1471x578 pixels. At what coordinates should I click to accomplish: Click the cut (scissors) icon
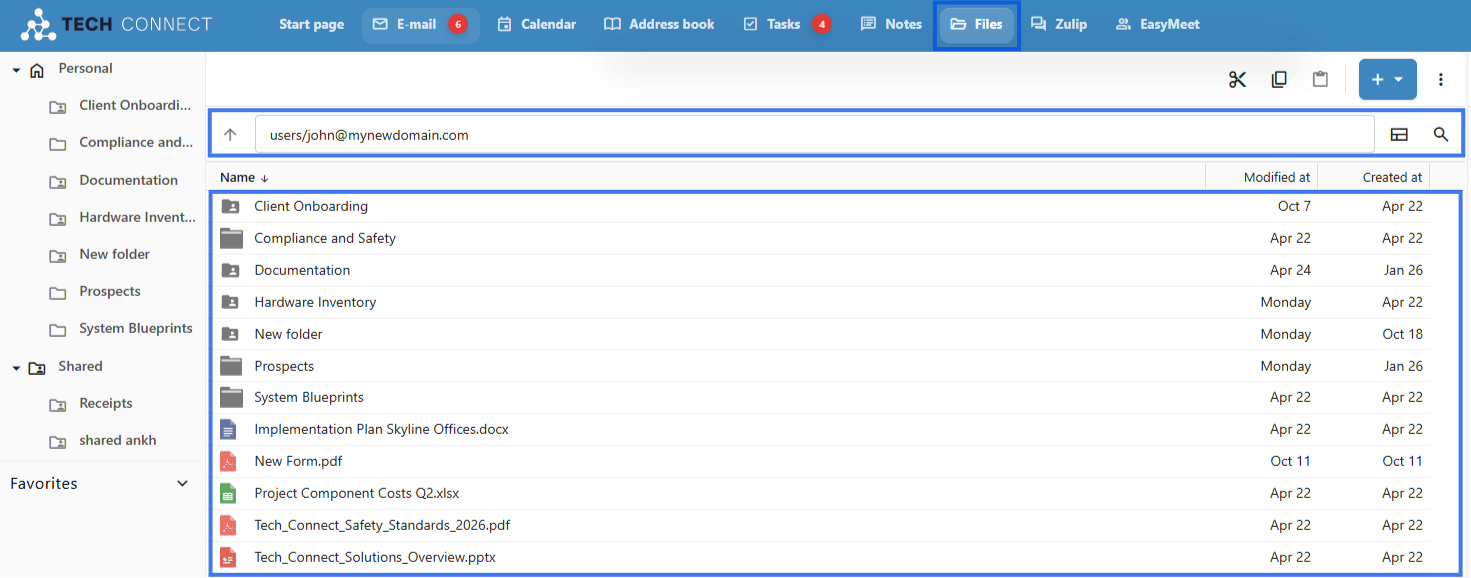[1237, 80]
